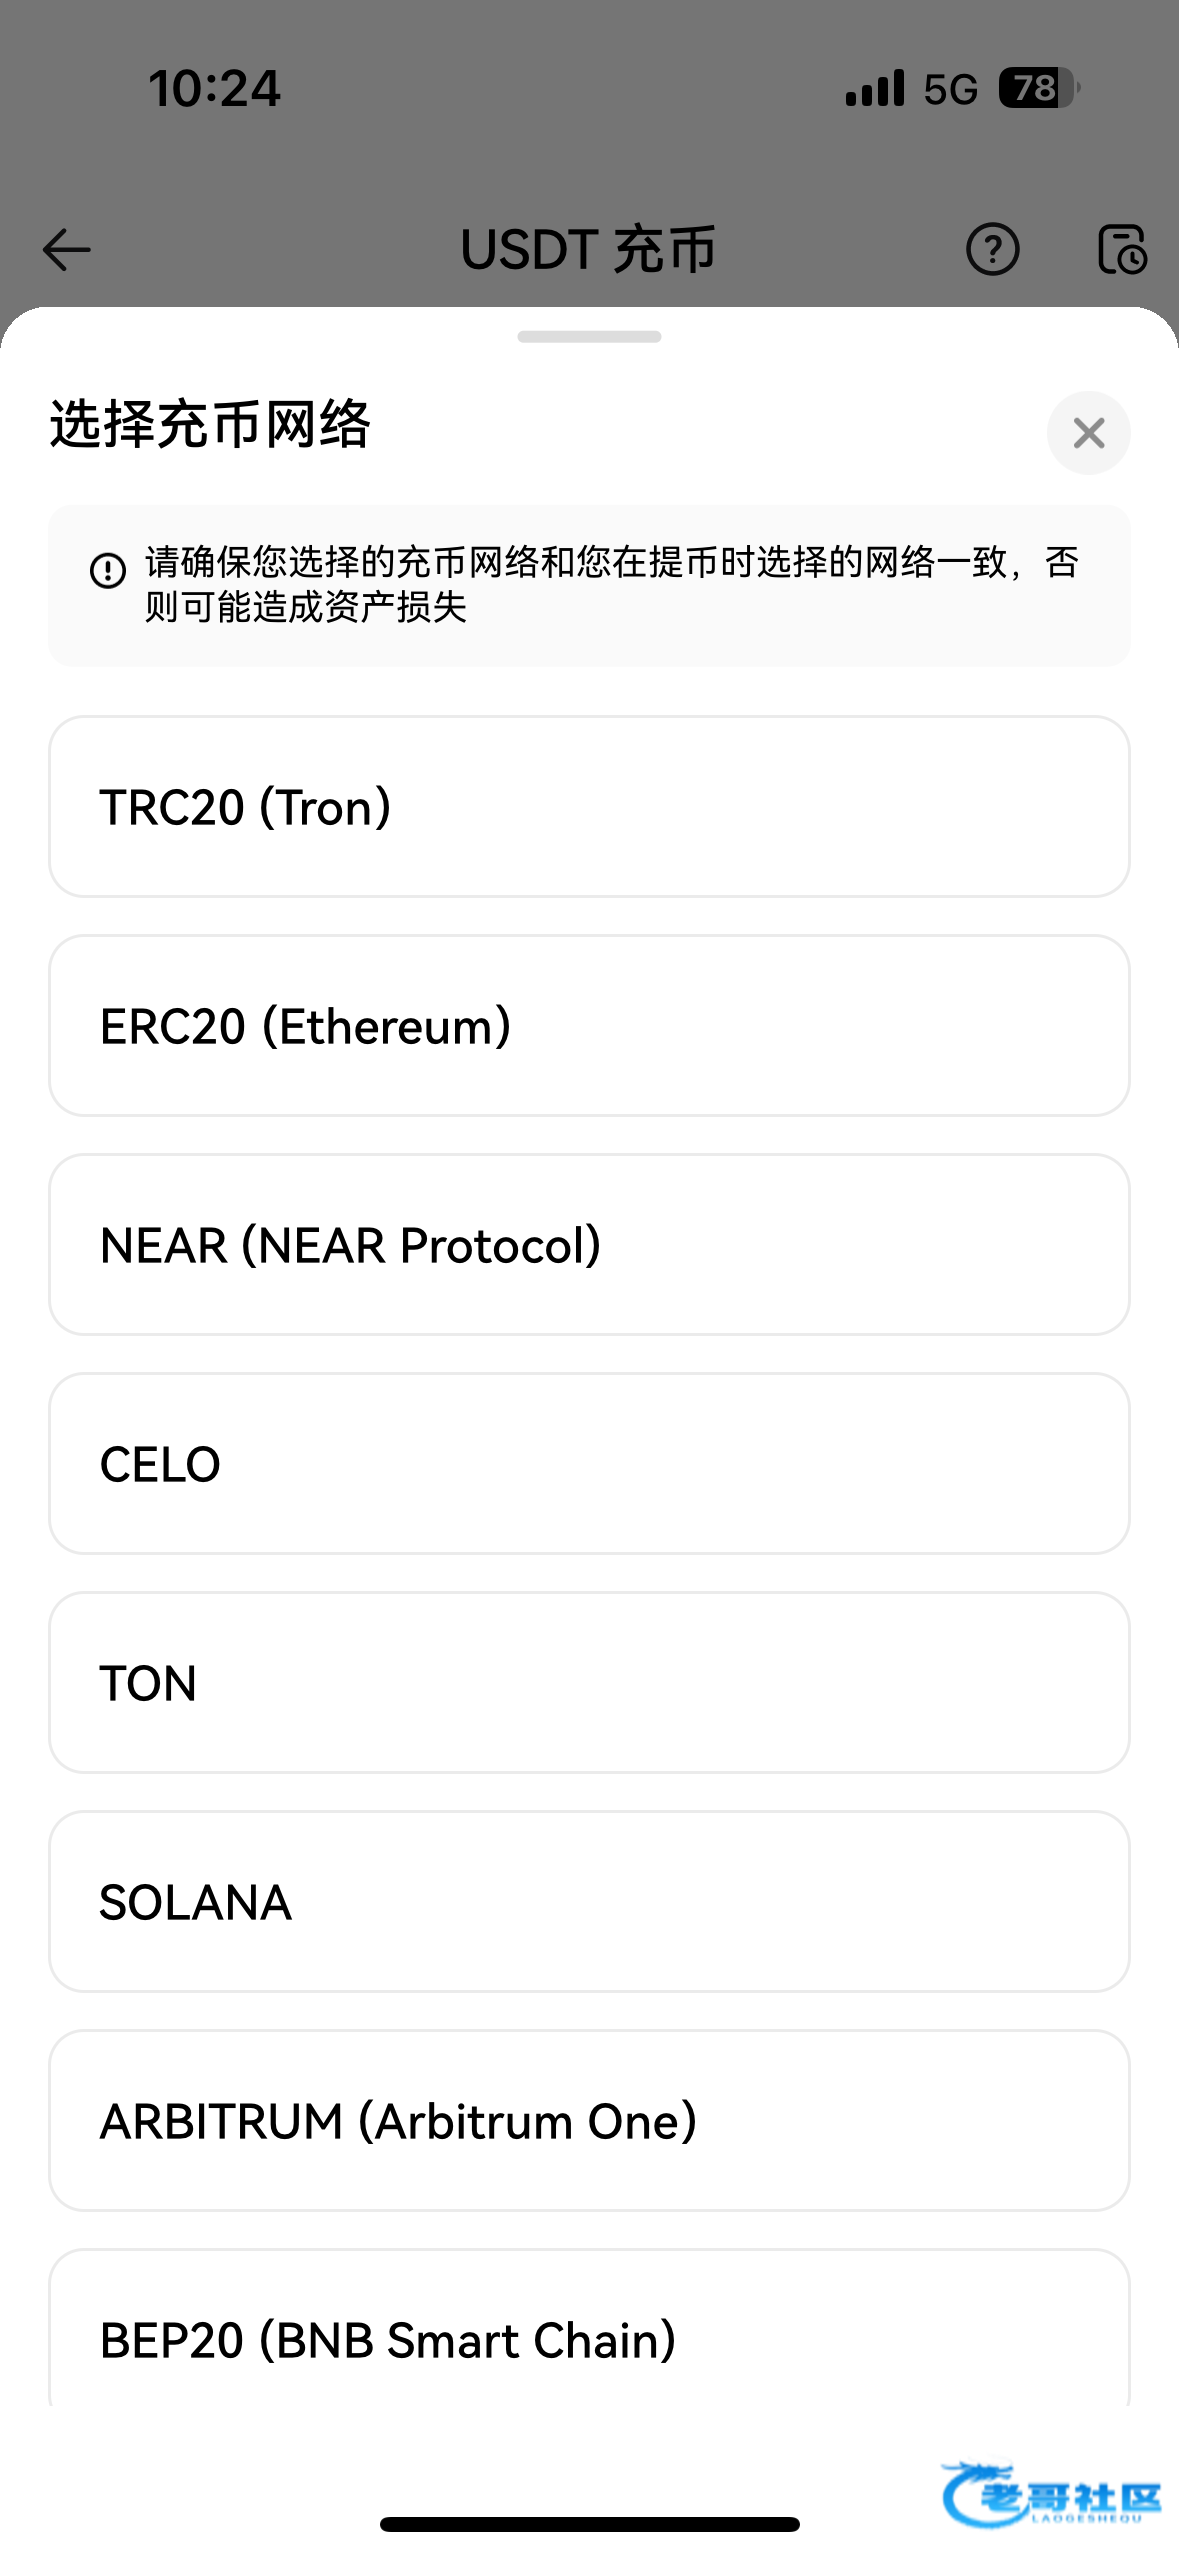Choose ERC20 (Ethereum) network
Viewport: 1179px width, 2556px height.
[x=589, y=1026]
